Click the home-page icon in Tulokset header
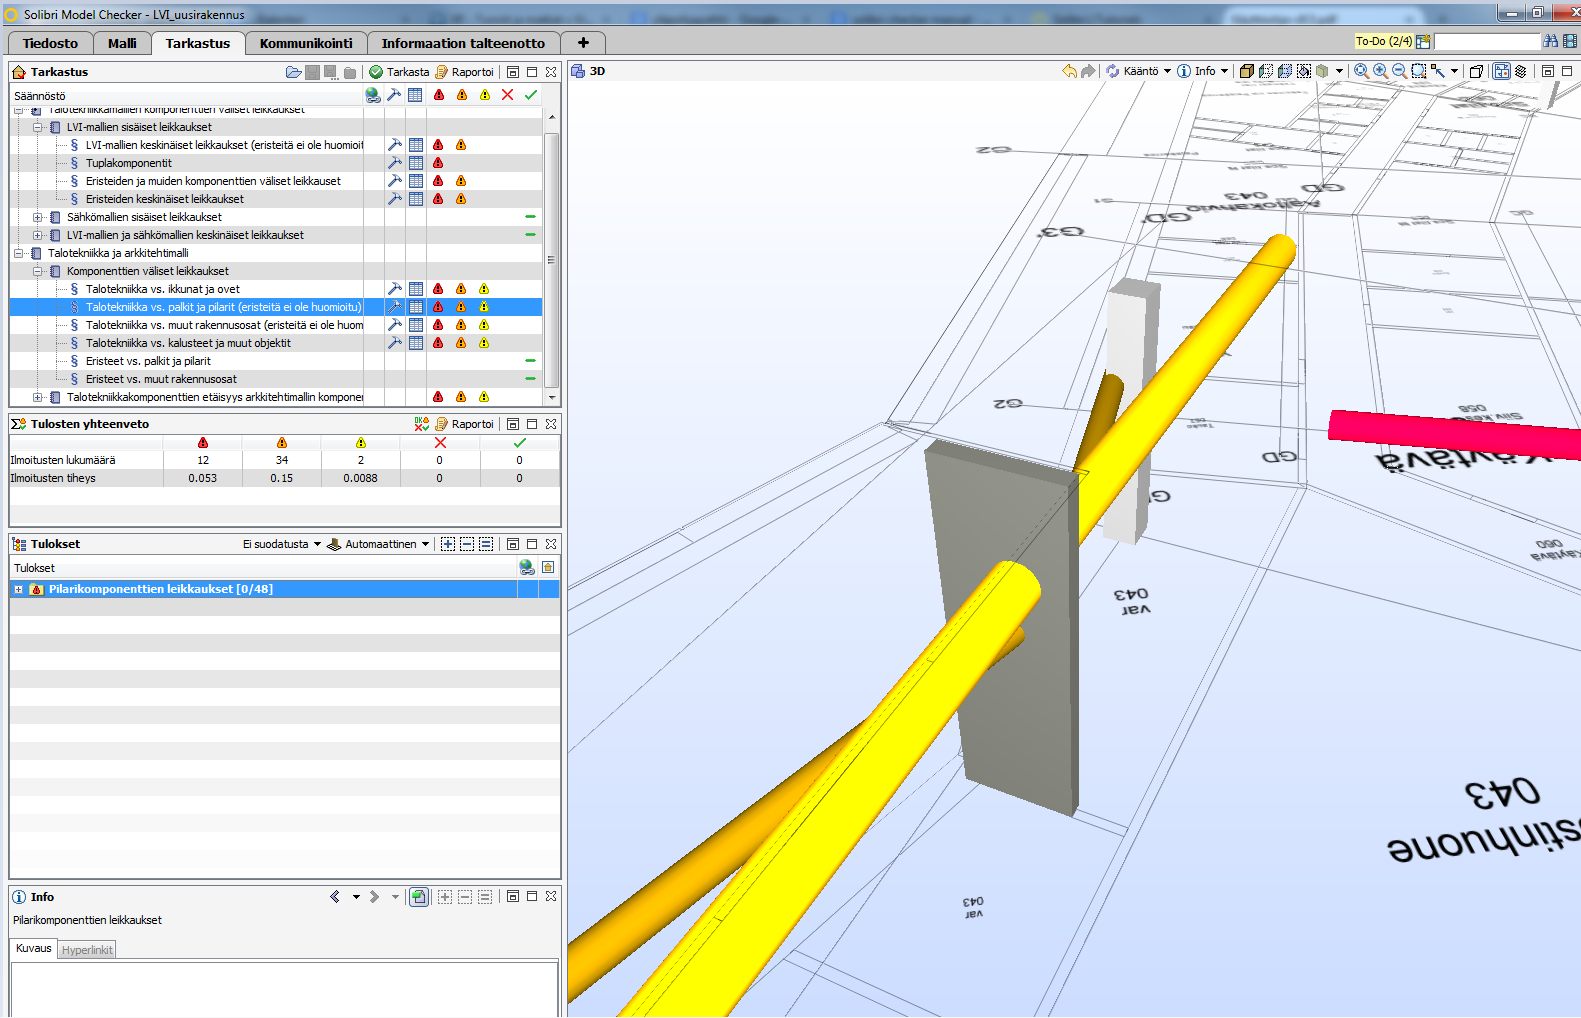 (x=548, y=567)
